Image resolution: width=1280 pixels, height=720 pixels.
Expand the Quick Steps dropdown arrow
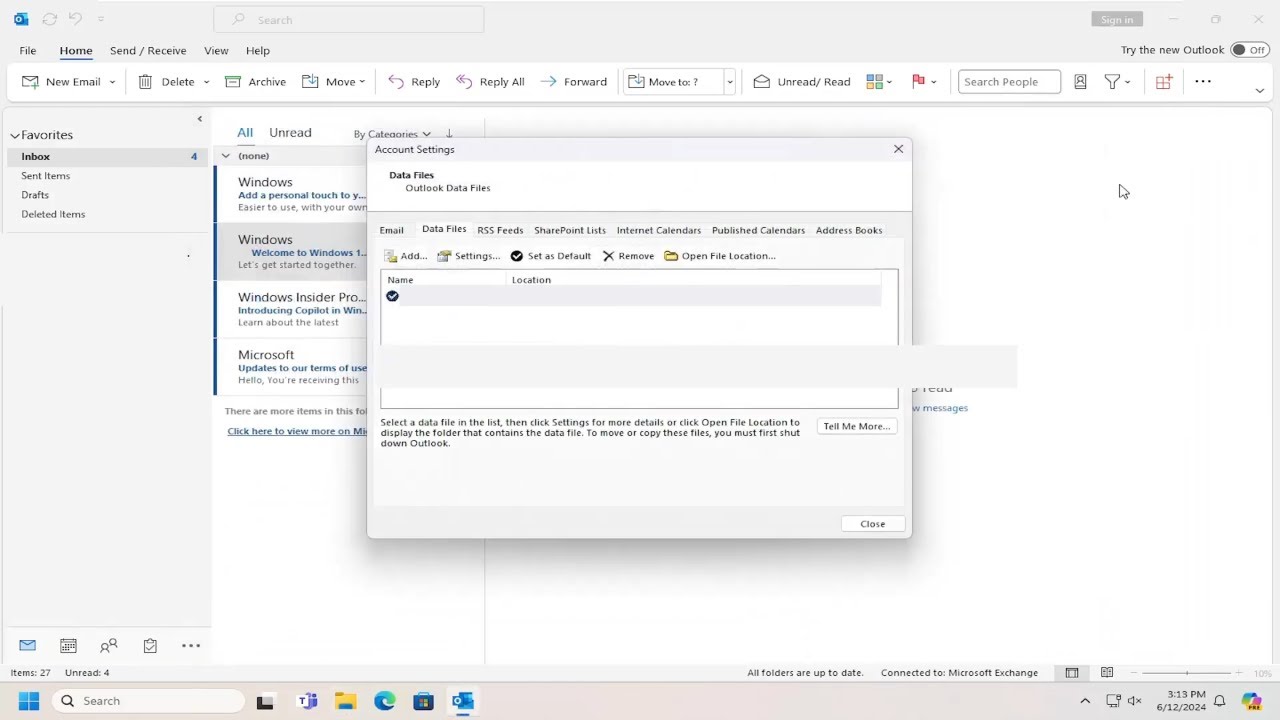point(730,82)
